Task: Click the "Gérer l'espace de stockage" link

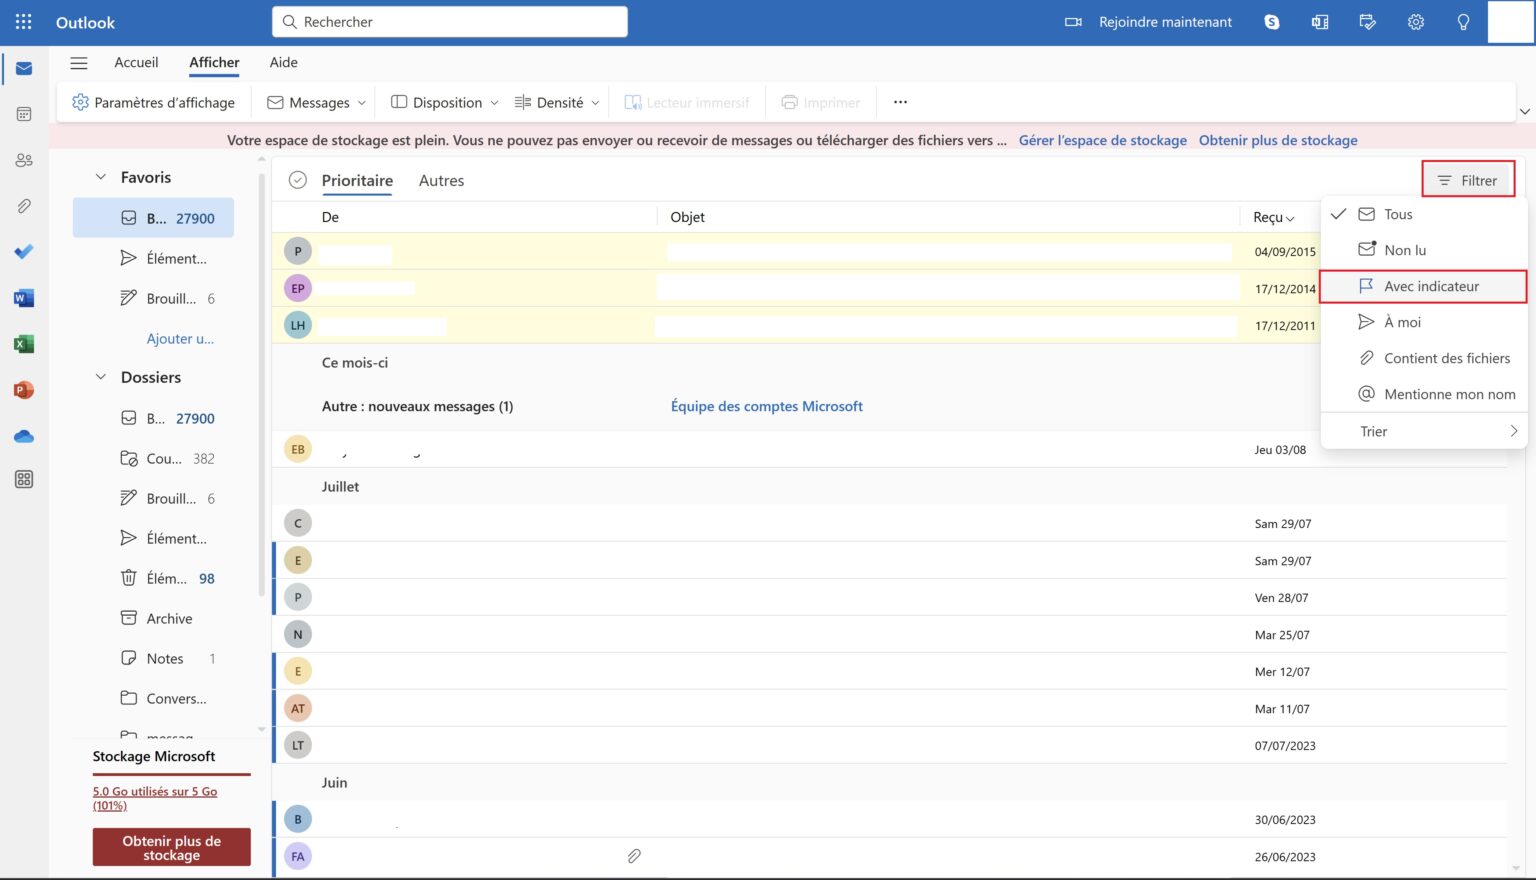Action: (1102, 140)
